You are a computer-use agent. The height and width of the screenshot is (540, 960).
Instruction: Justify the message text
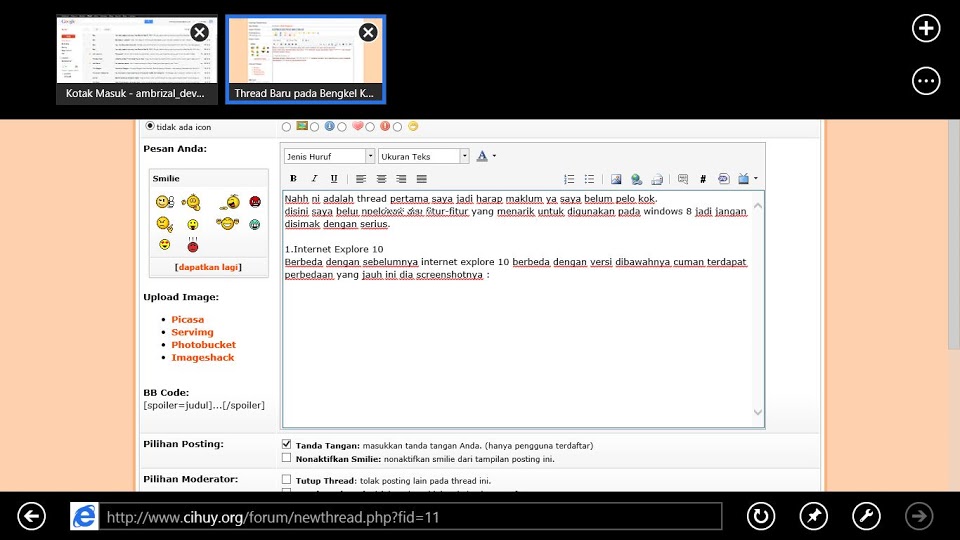pyautogui.click(x=421, y=179)
